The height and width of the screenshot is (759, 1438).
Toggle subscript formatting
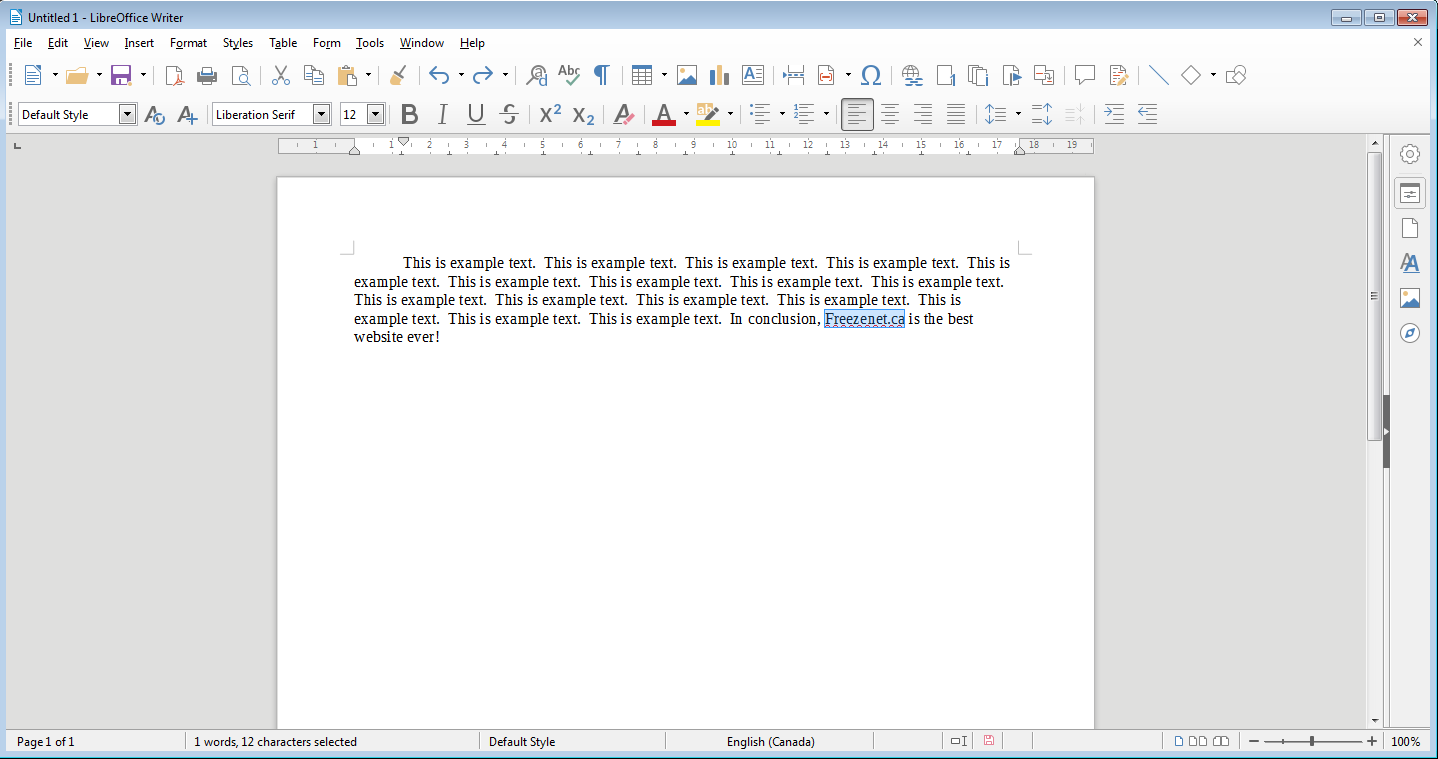583,115
